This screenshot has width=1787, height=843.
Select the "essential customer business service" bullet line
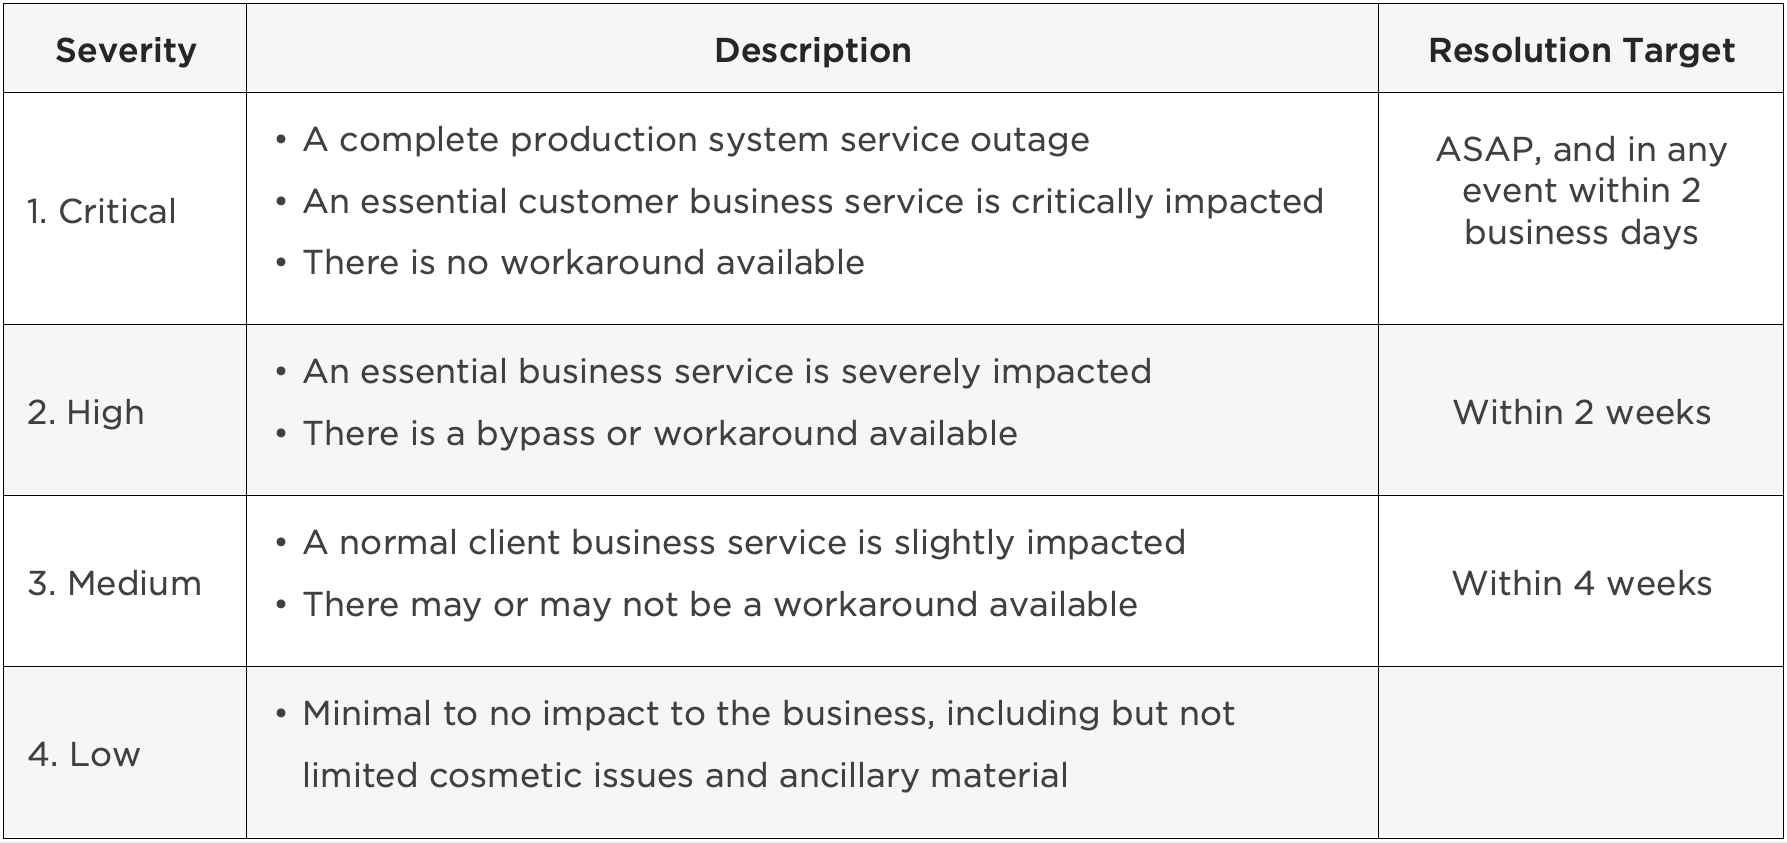tap(812, 201)
